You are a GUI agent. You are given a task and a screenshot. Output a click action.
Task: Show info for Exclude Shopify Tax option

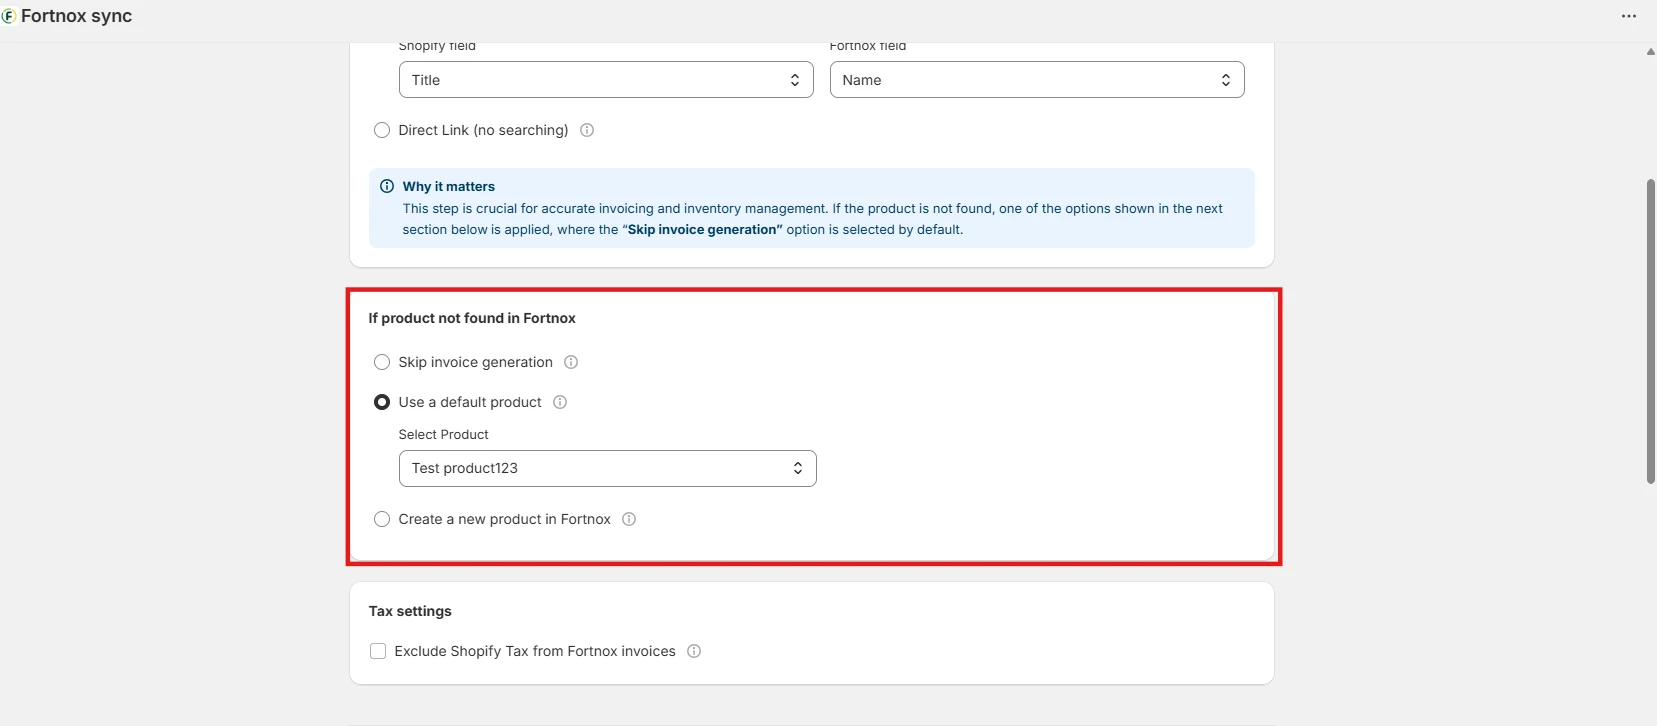tap(694, 651)
